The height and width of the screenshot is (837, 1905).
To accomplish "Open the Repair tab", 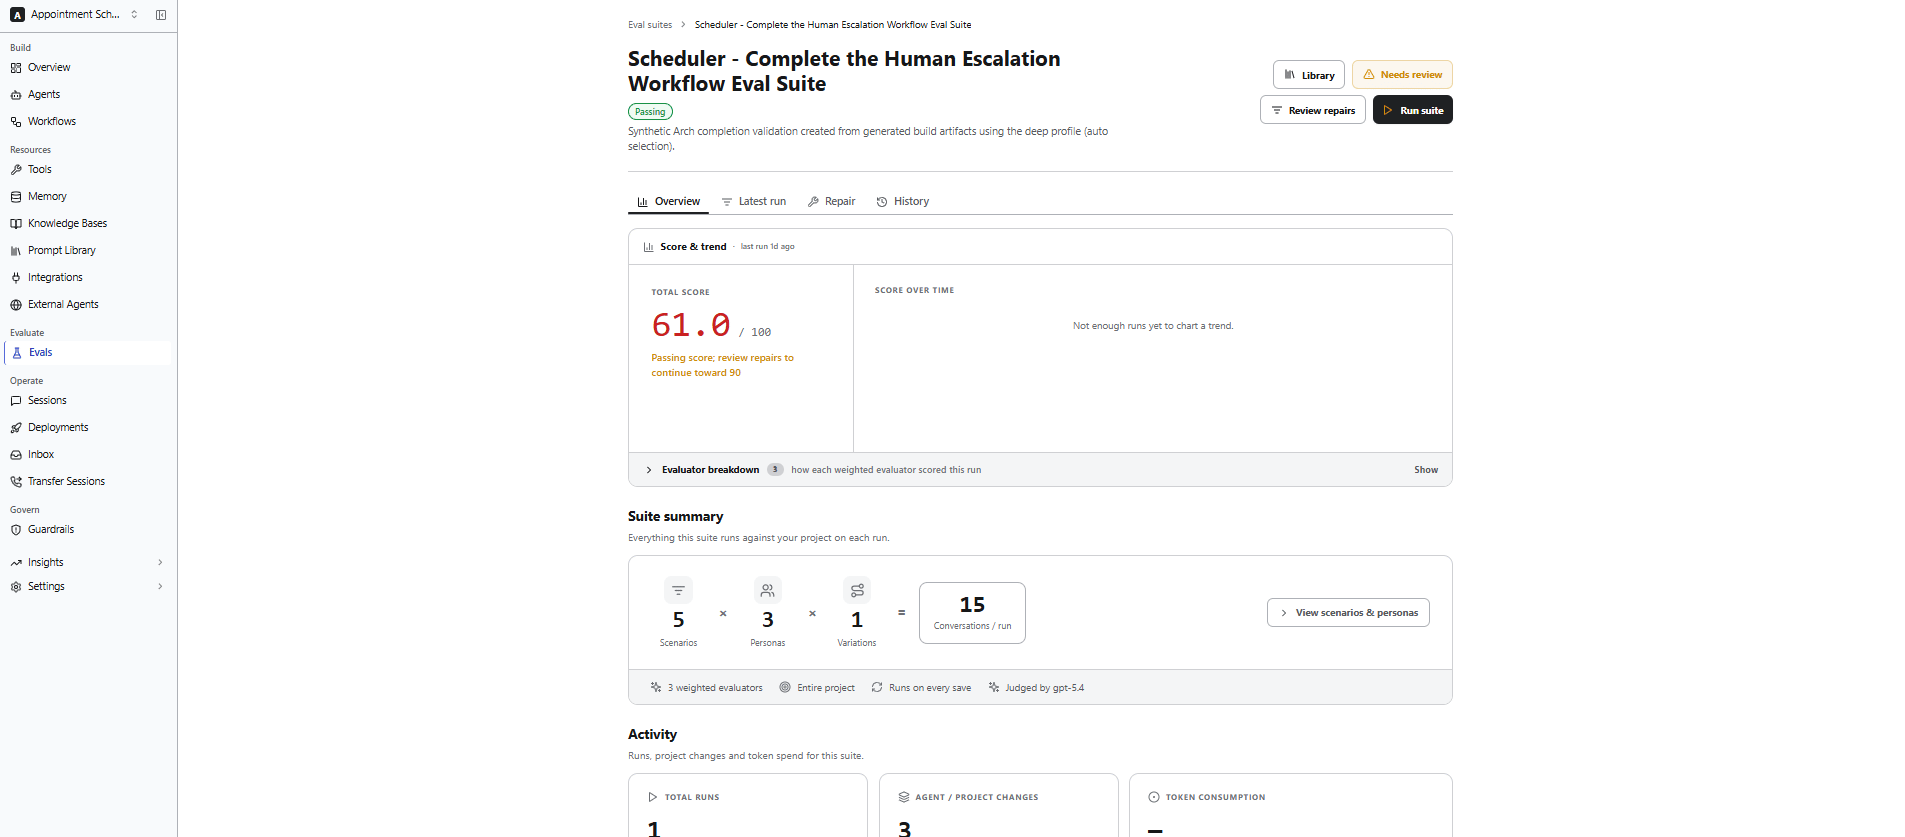I will coord(831,202).
